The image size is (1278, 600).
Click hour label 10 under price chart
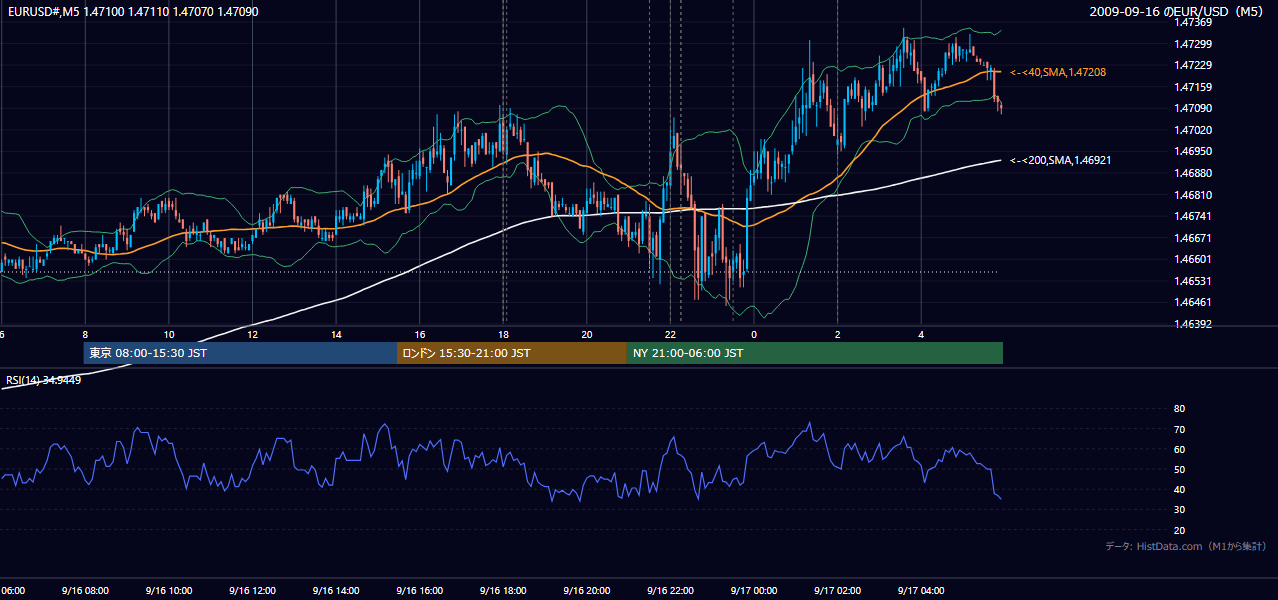click(169, 334)
